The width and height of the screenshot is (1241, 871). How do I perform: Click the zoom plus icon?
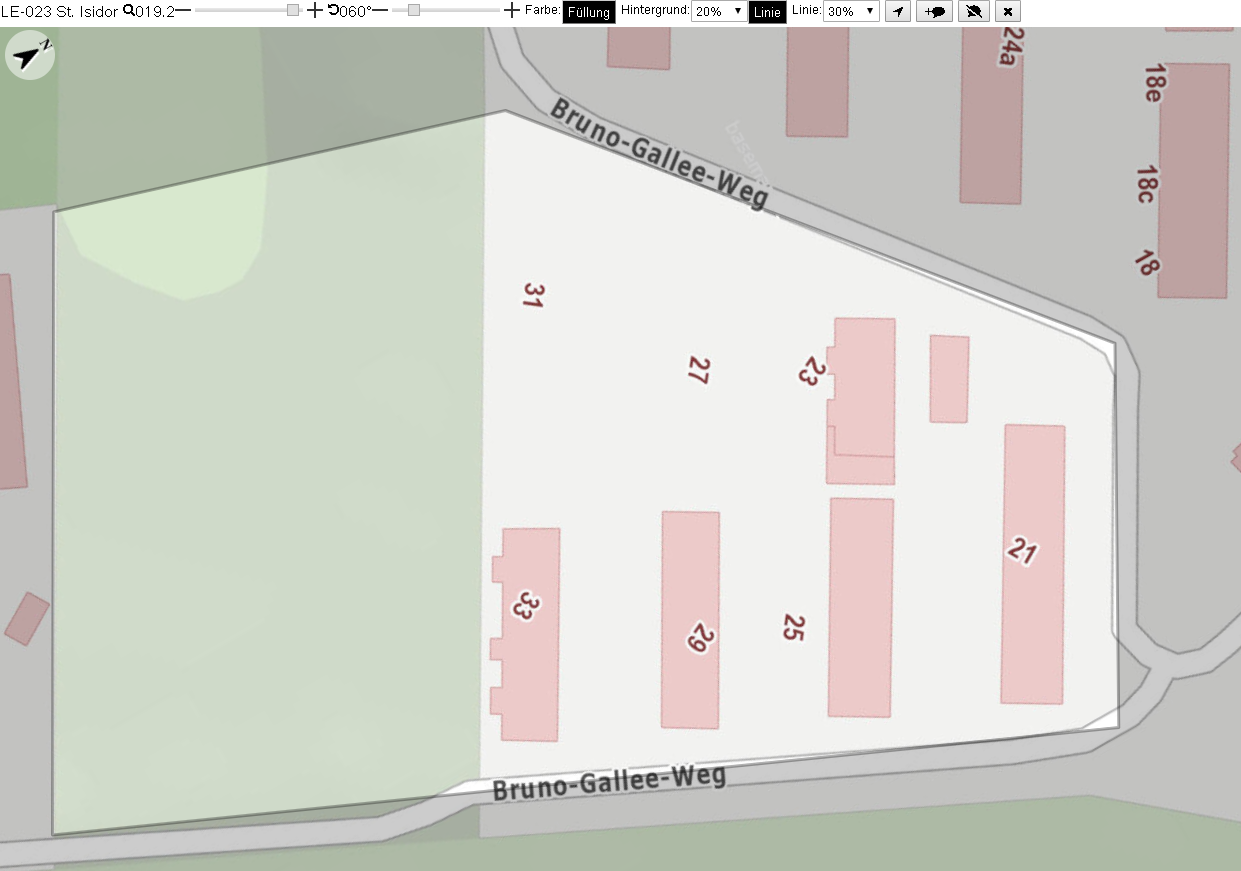click(x=314, y=11)
